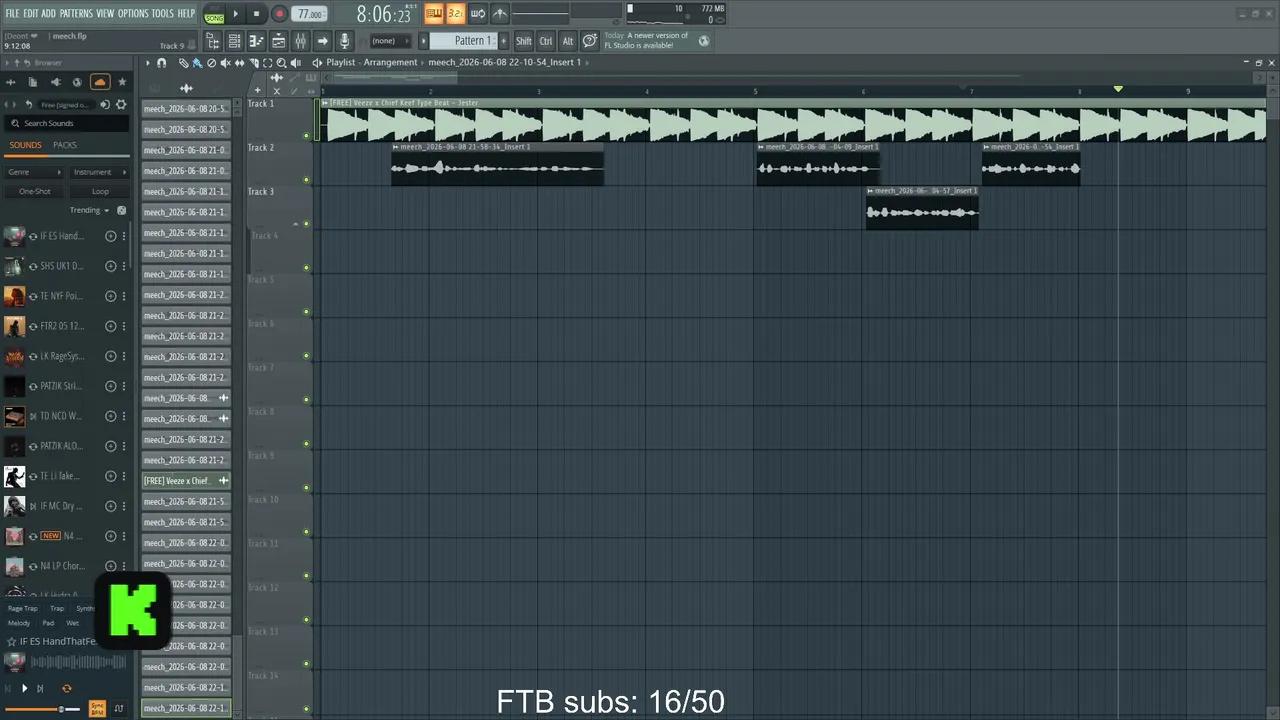Toggle the One-Shot filter

34,191
